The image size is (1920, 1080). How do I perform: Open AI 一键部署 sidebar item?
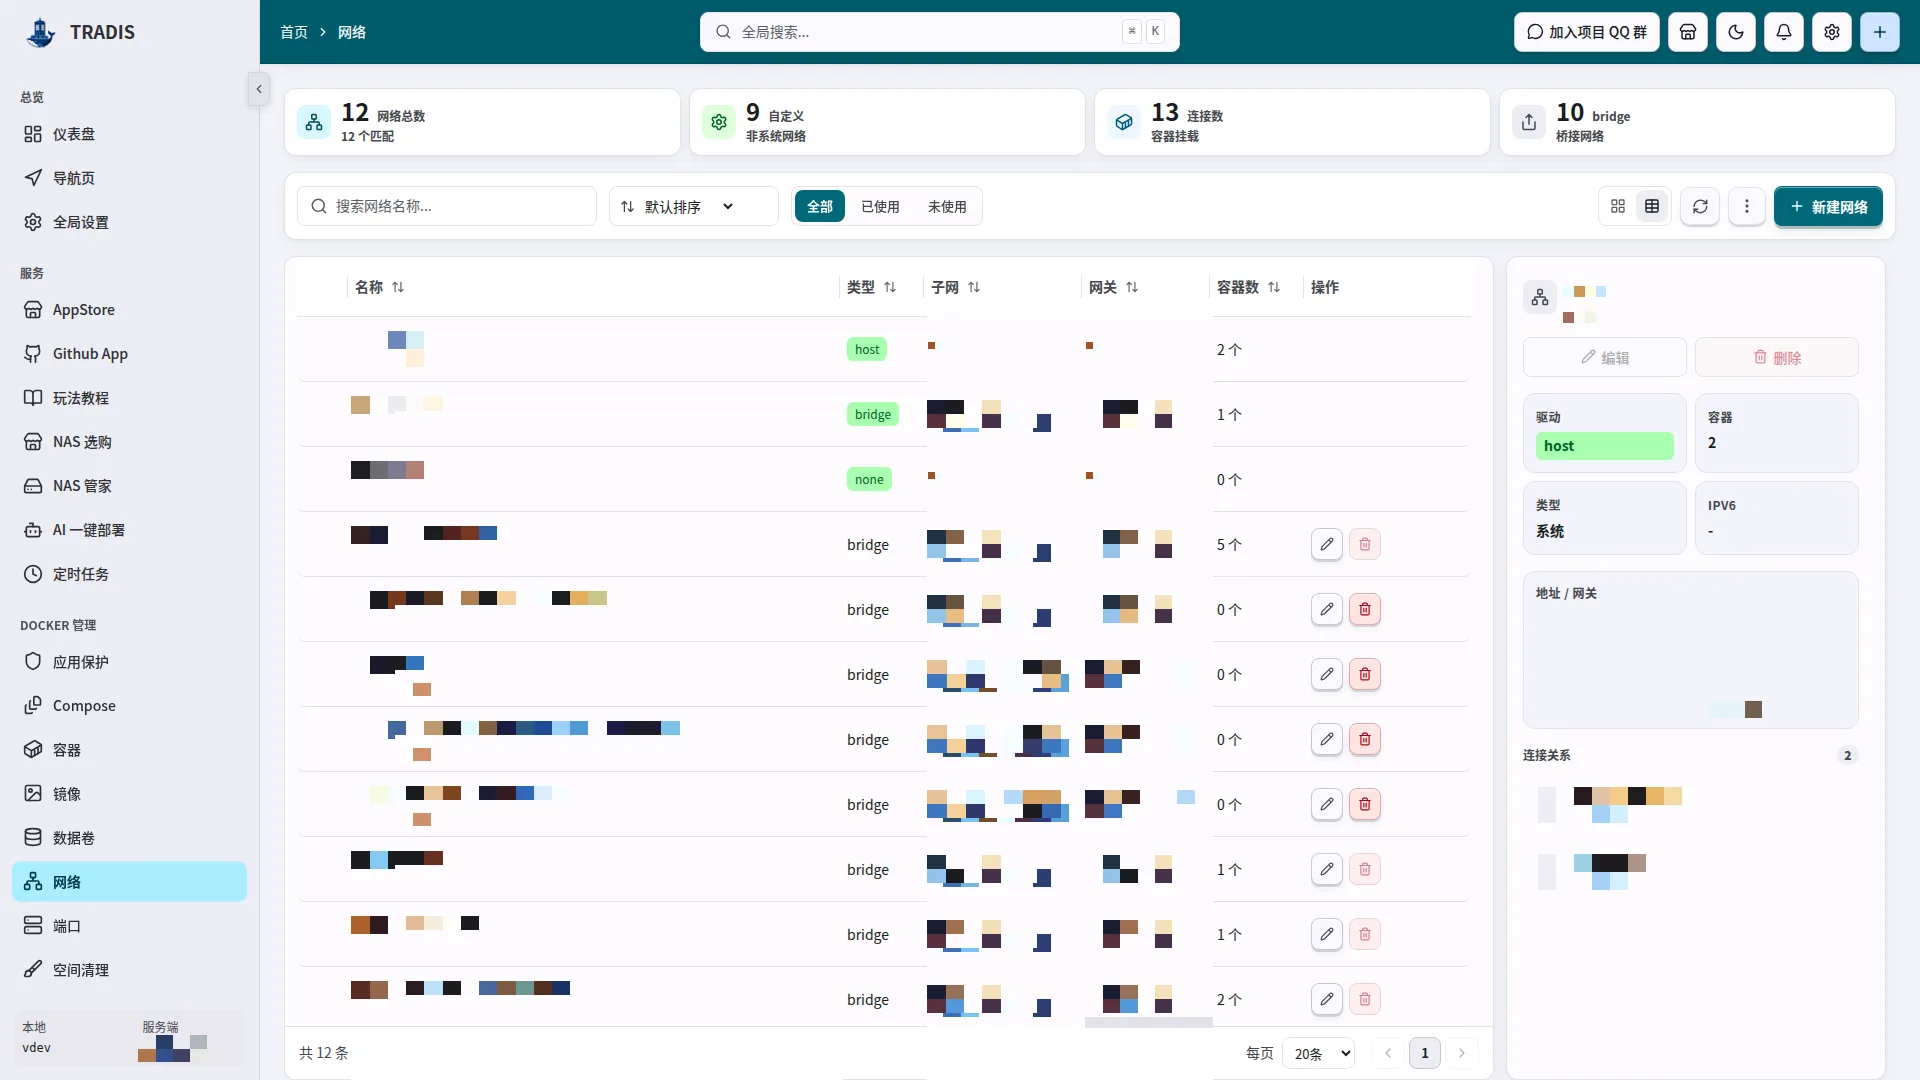pyautogui.click(x=130, y=530)
